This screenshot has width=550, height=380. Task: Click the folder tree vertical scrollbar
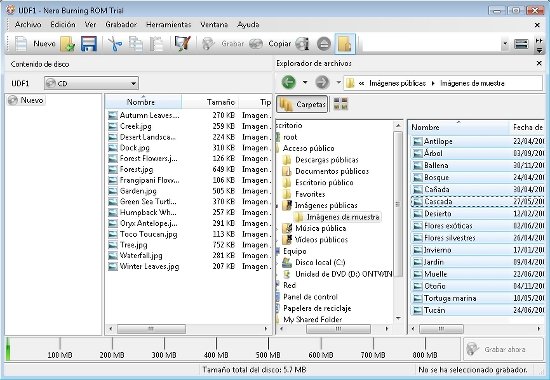pyautogui.click(x=398, y=204)
